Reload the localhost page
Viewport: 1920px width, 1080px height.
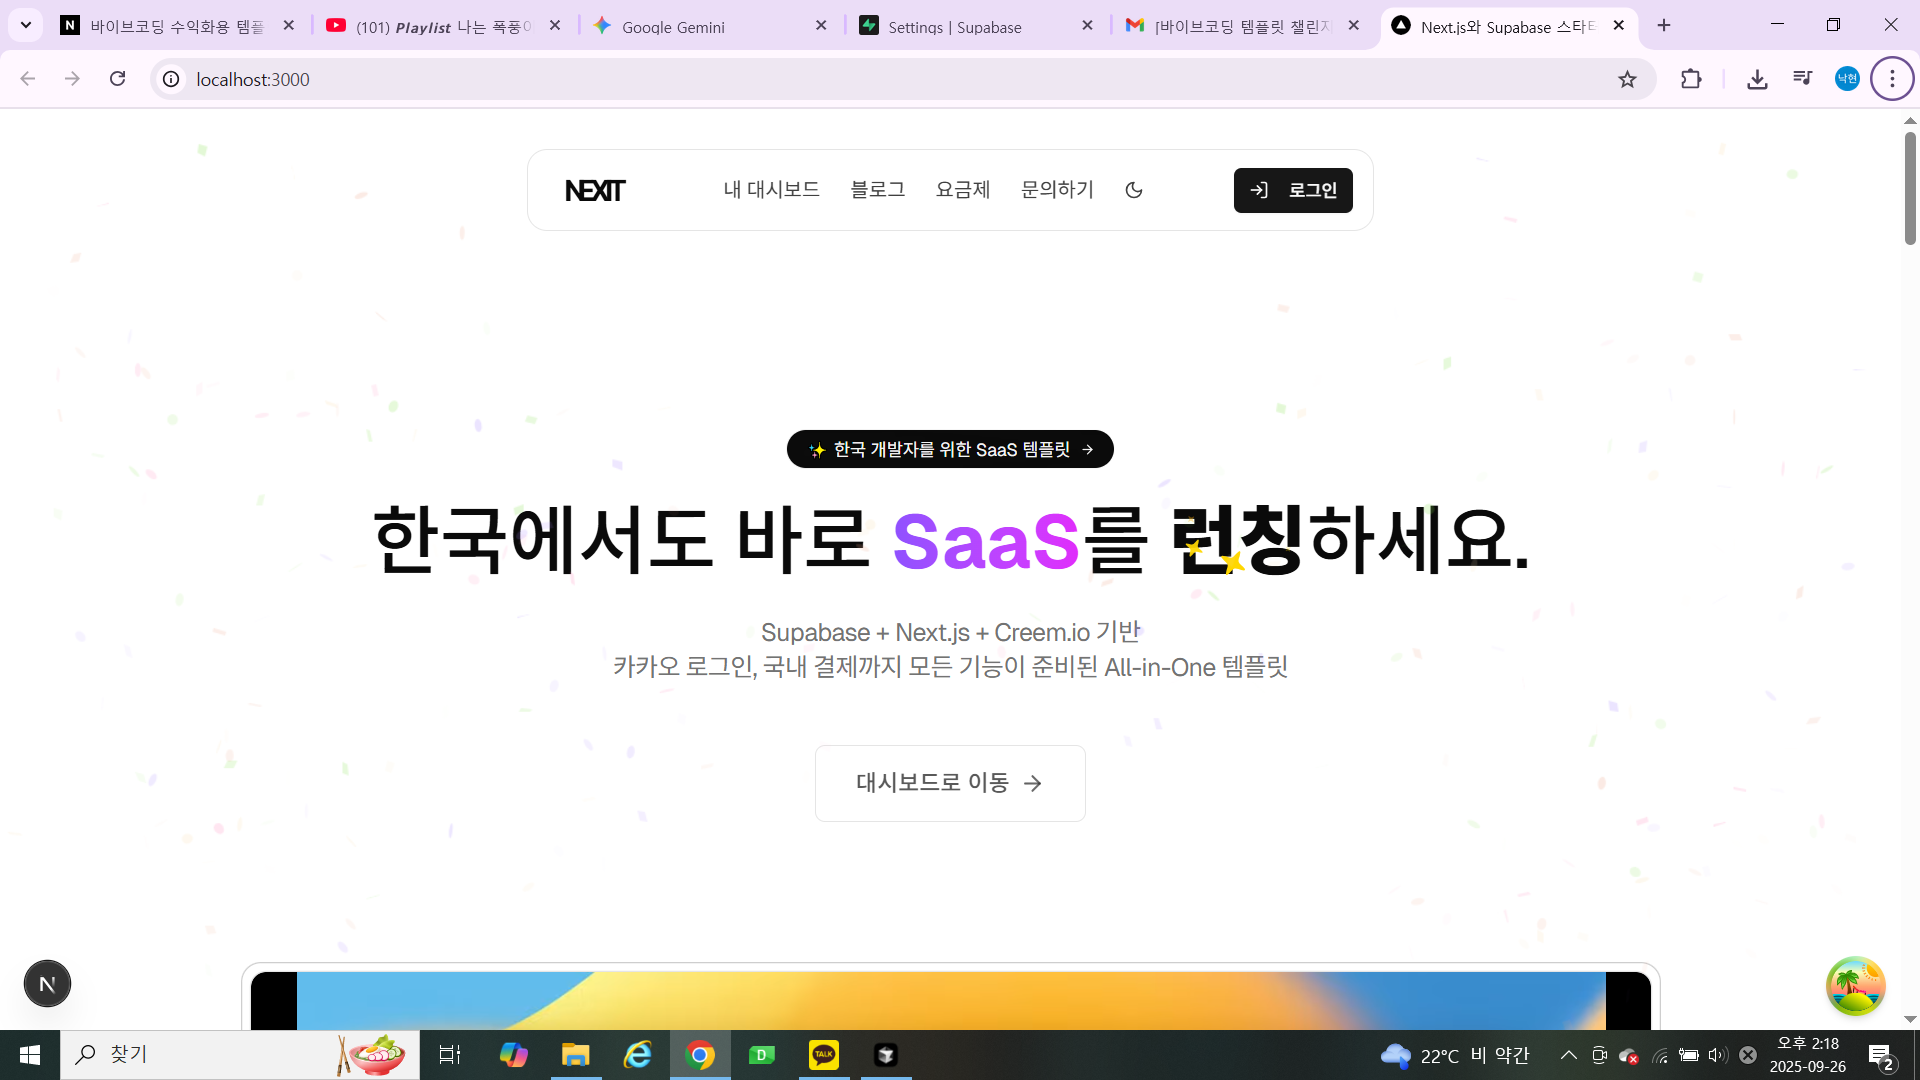pyautogui.click(x=118, y=79)
